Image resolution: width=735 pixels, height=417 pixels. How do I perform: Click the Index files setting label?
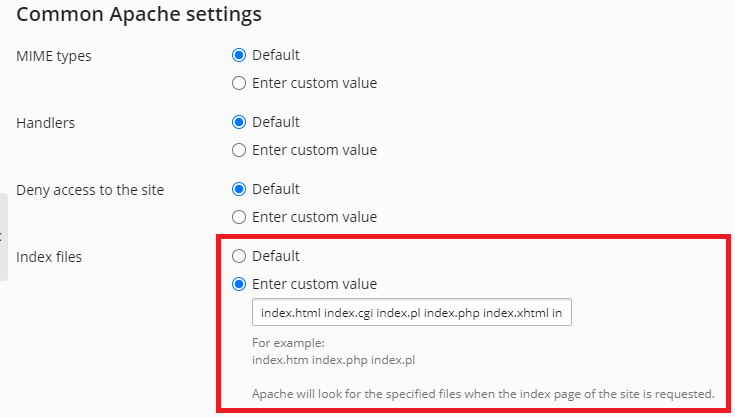coord(49,257)
